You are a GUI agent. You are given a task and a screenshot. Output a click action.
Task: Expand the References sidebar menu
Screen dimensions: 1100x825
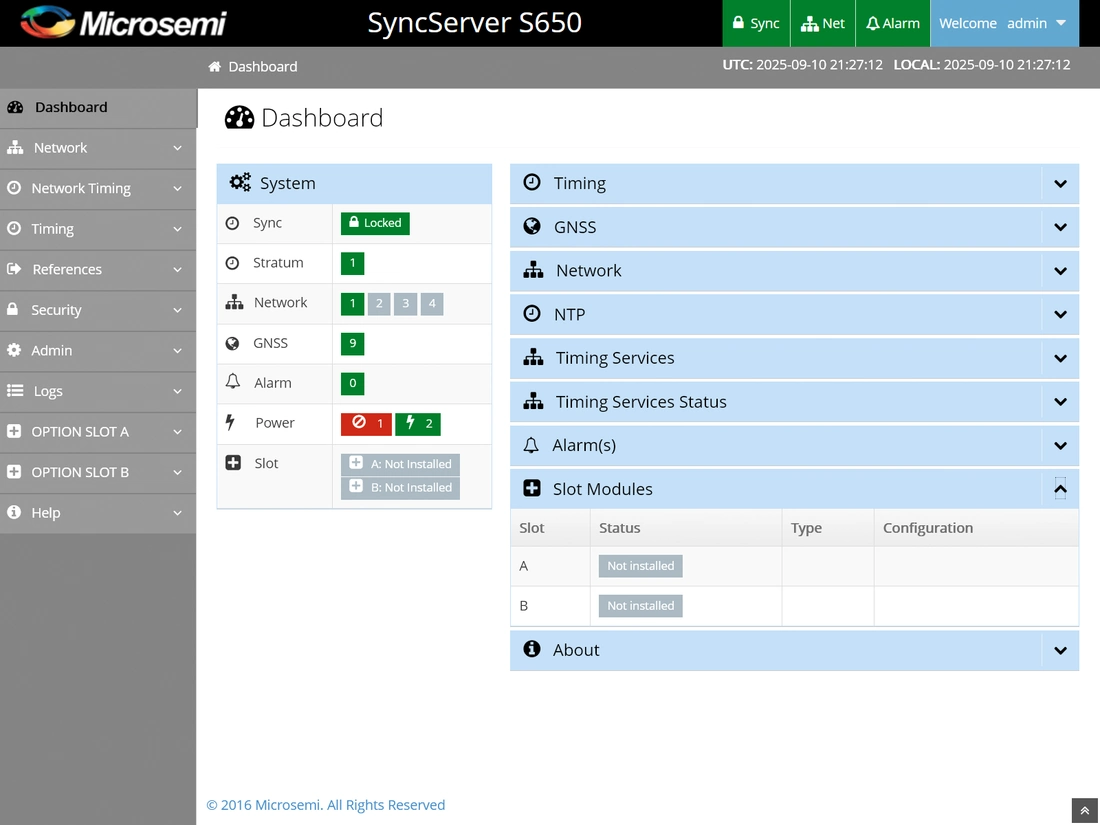pos(98,269)
